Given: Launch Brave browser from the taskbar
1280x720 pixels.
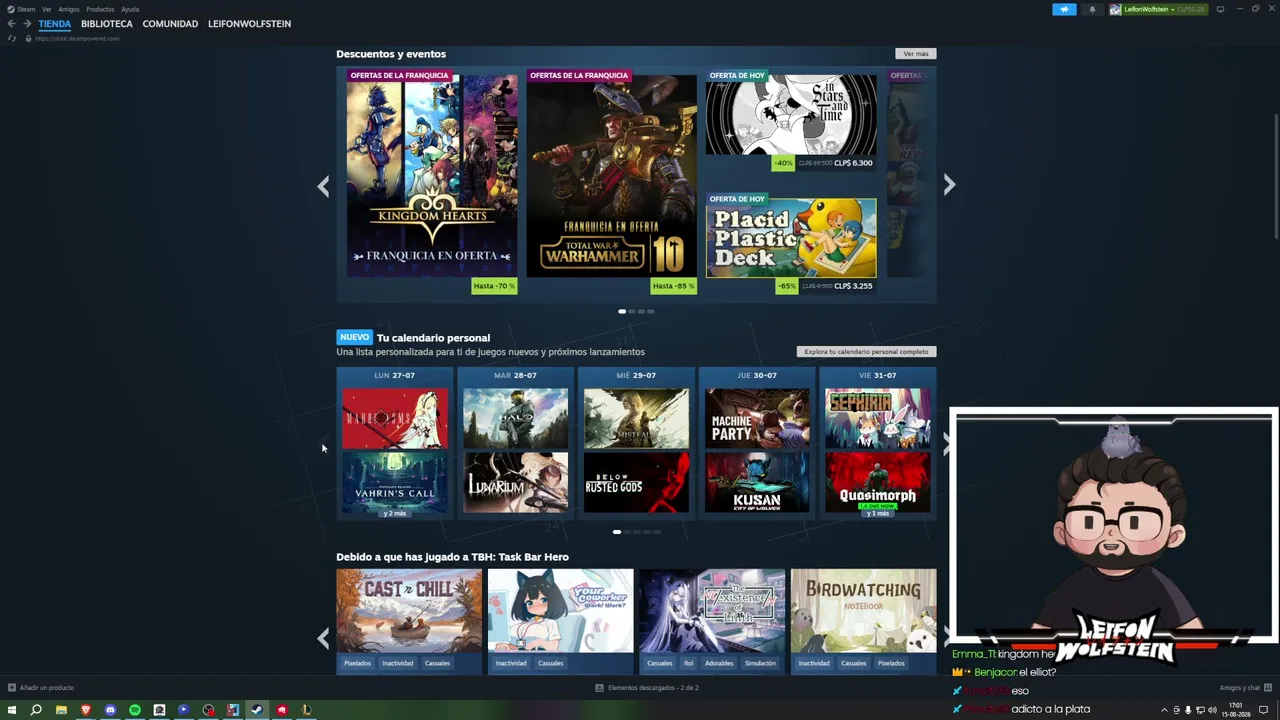Looking at the screenshot, I should click(86, 710).
